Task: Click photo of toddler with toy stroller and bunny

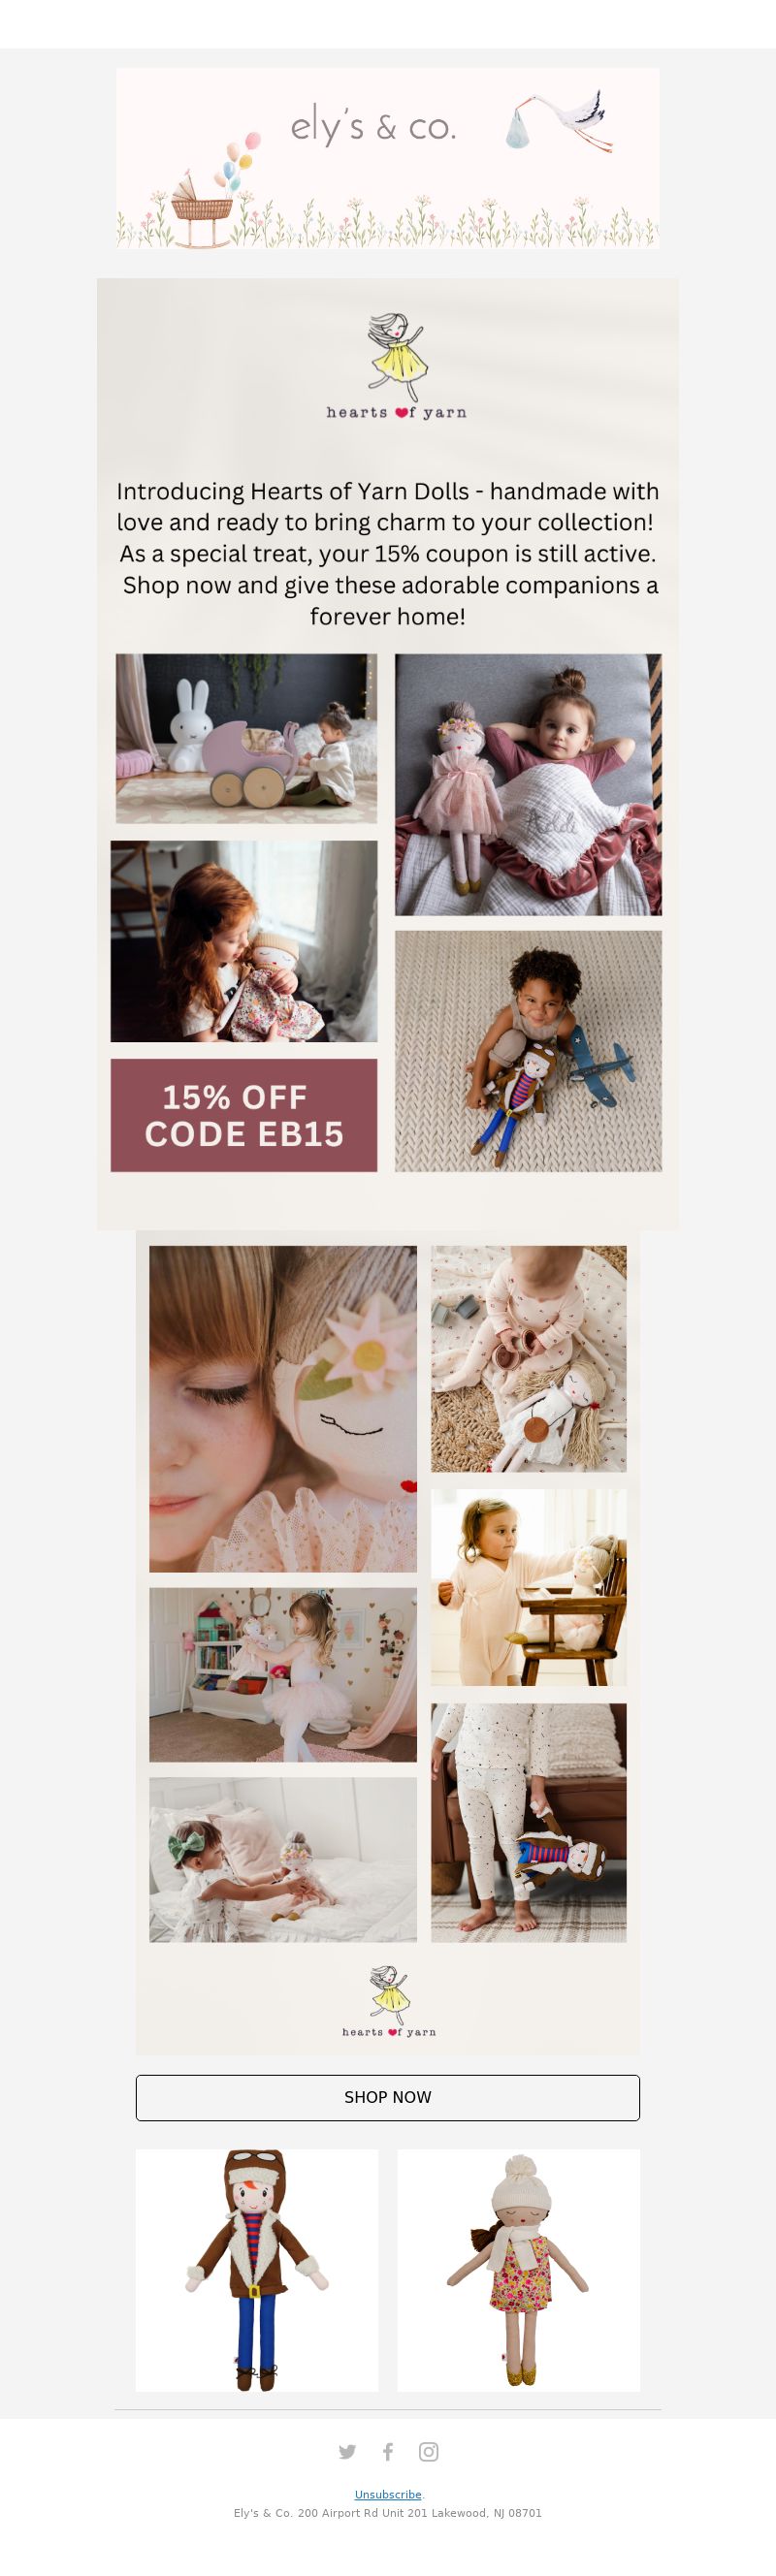Action: [246, 738]
